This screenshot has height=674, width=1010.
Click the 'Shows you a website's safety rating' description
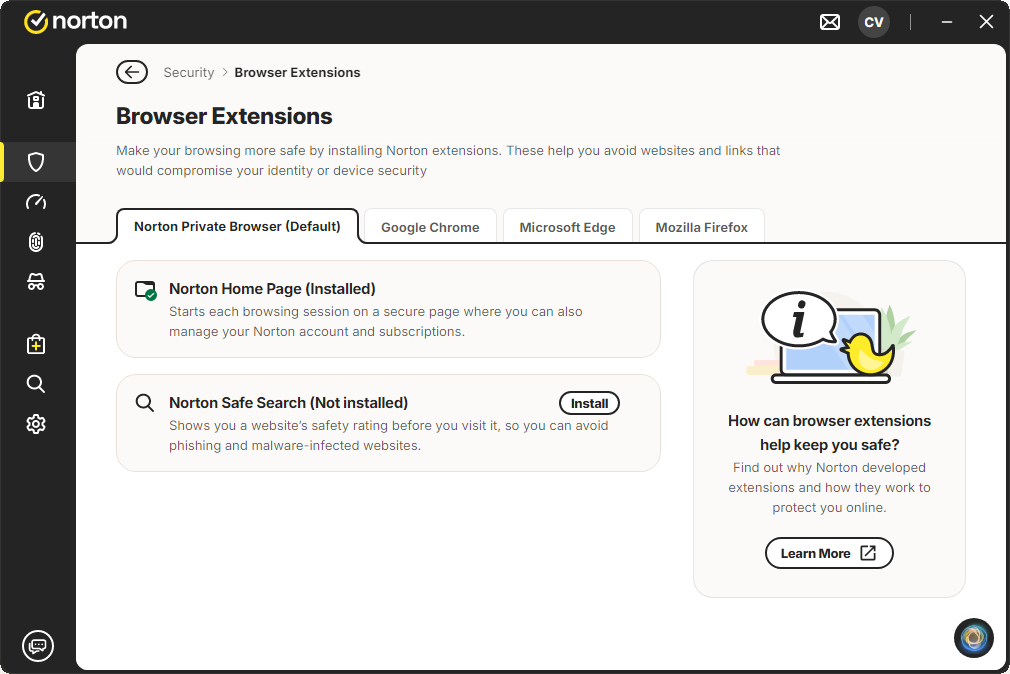click(388, 436)
